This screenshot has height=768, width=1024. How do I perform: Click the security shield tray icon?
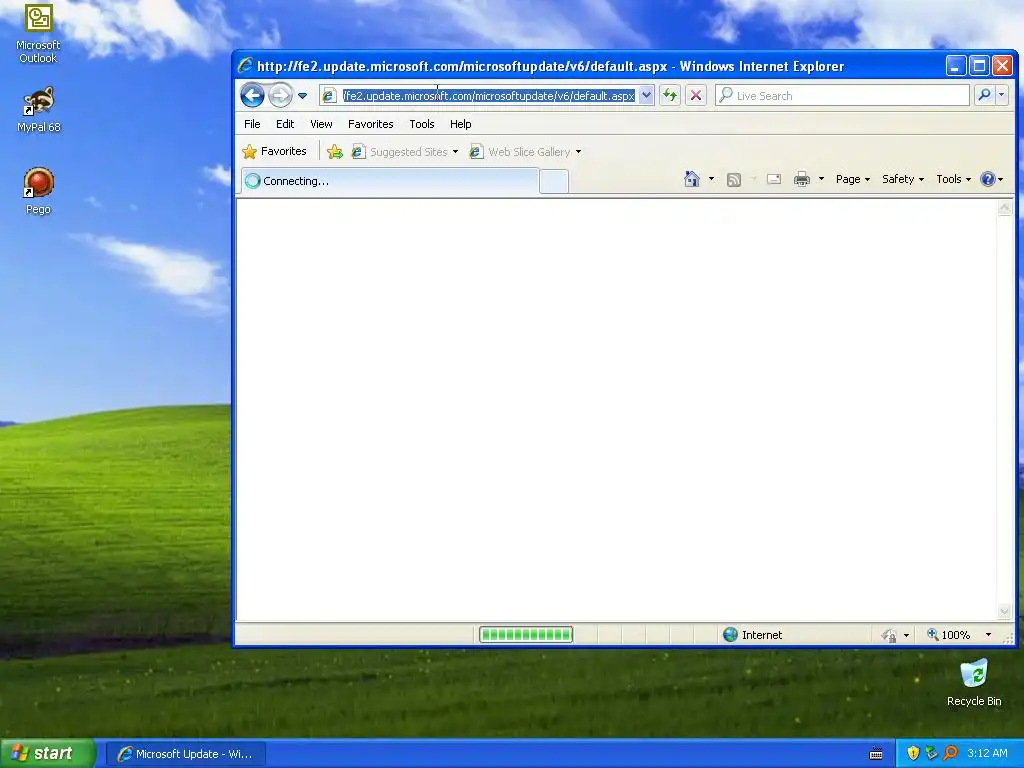(913, 753)
